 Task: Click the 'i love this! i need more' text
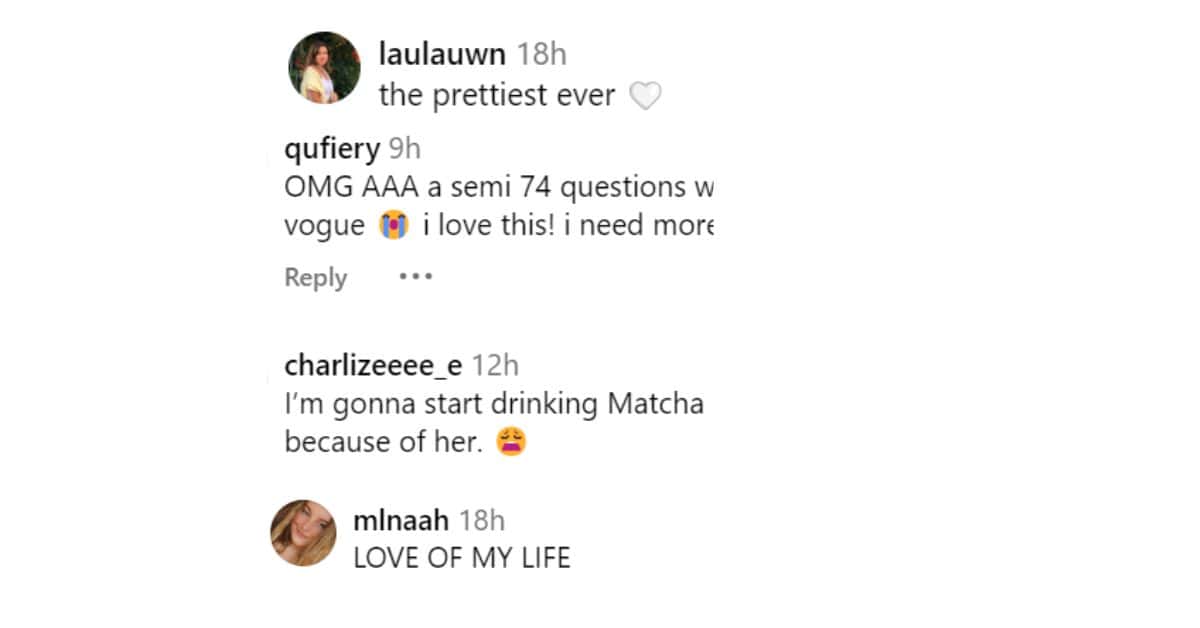566,226
